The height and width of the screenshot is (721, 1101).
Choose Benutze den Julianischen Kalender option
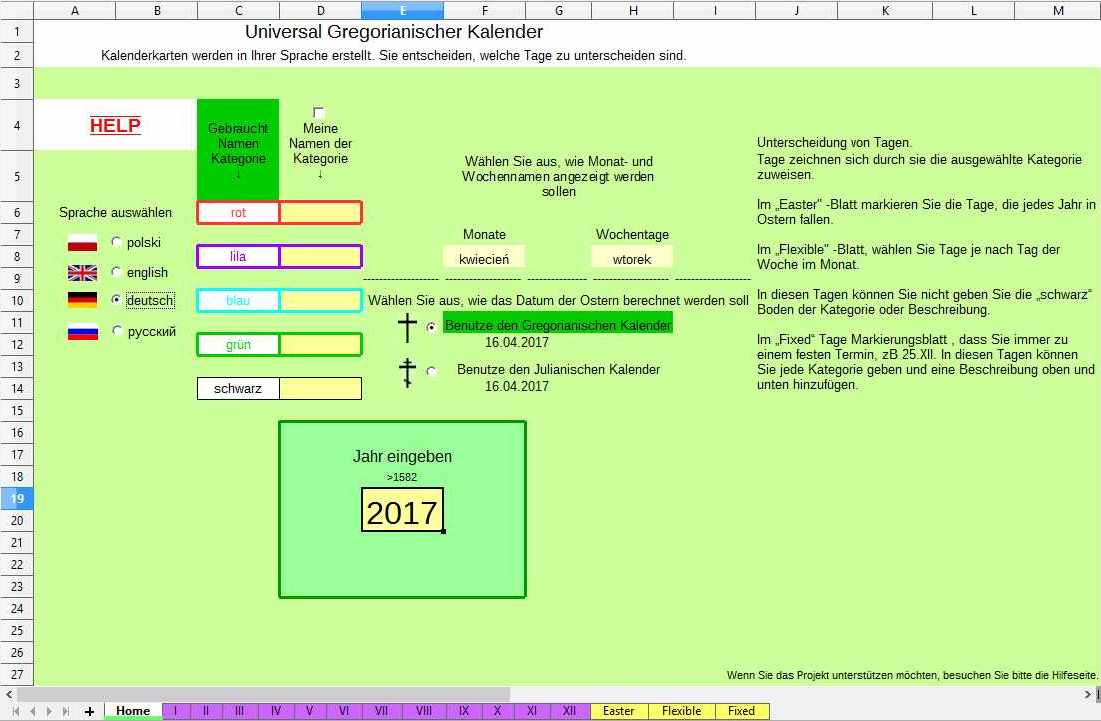tap(432, 371)
